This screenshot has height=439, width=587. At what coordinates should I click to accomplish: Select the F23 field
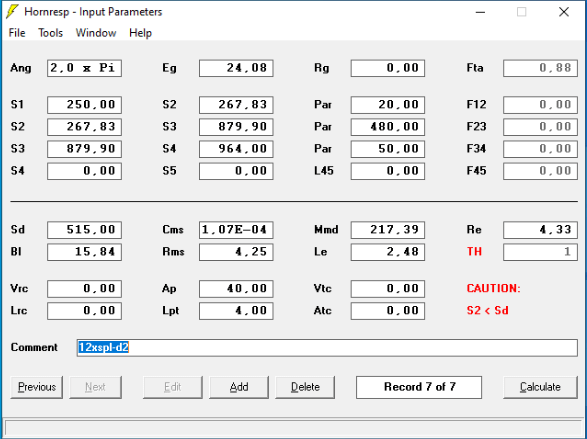pyautogui.click(x=540, y=126)
